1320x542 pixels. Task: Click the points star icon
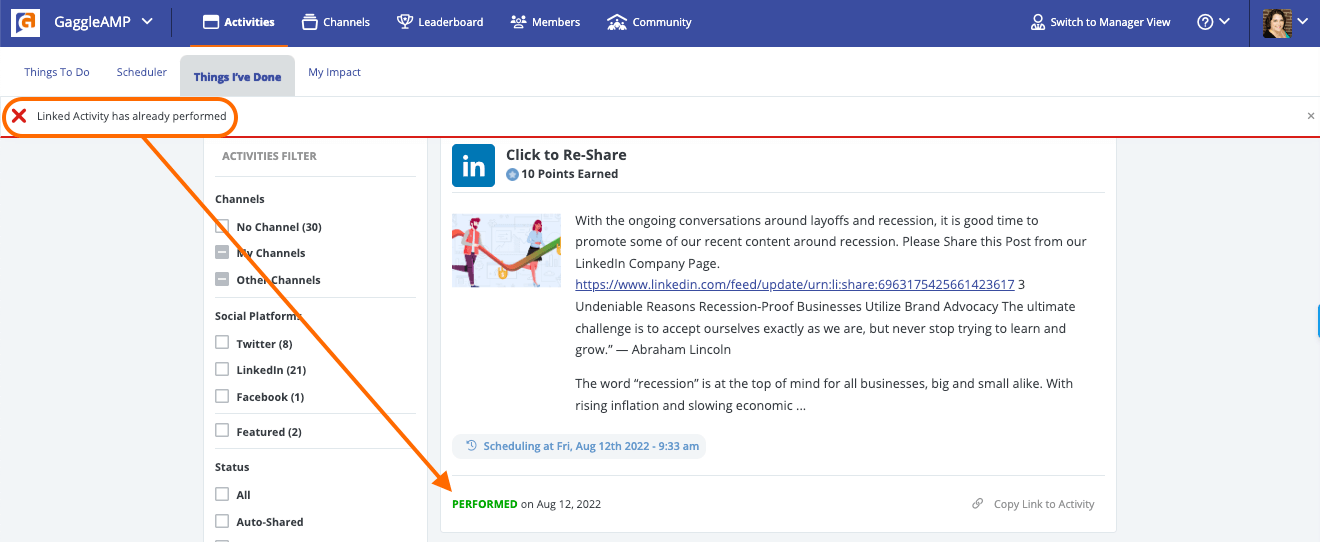(x=512, y=174)
